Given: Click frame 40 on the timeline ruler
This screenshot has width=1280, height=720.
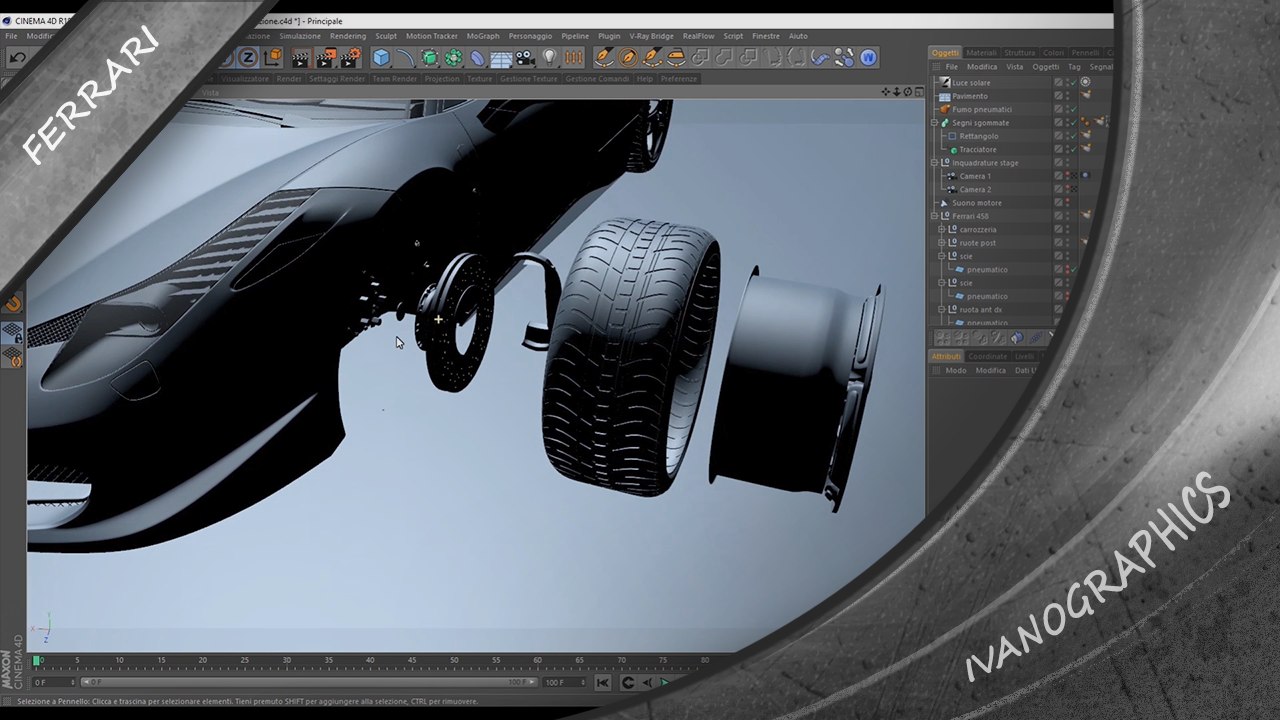Looking at the screenshot, I should (x=370, y=661).
